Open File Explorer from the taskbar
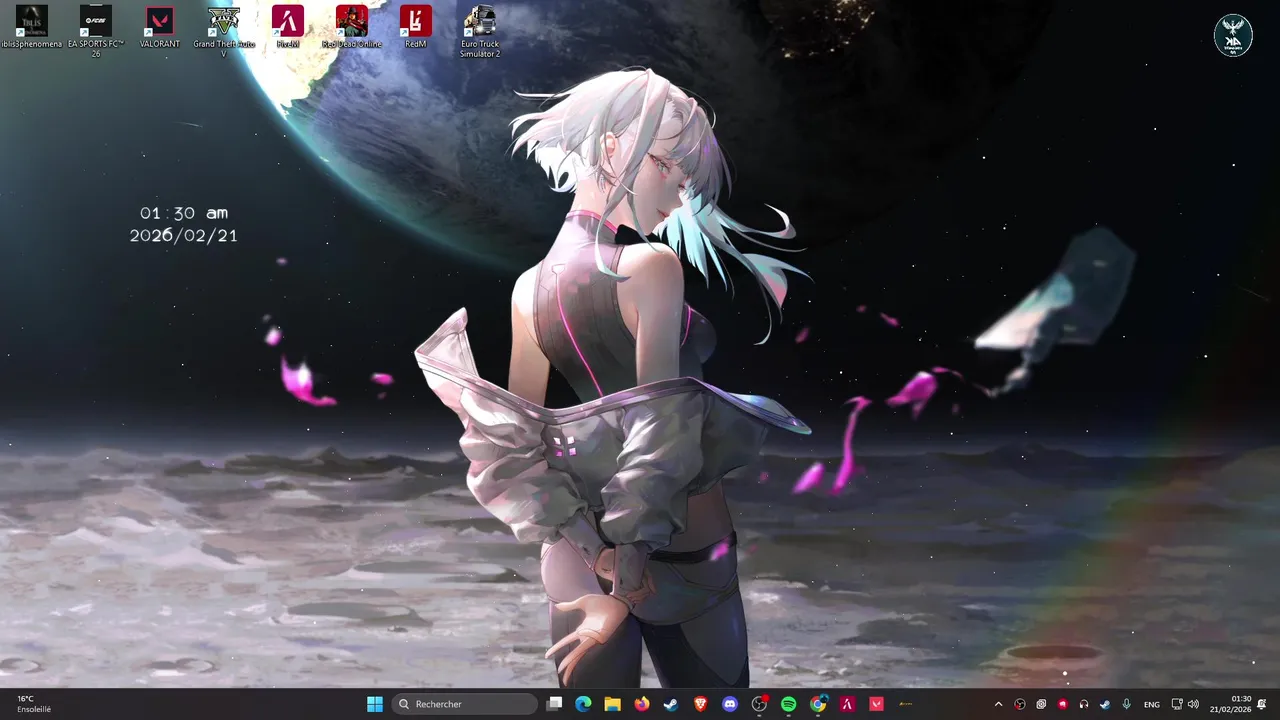Viewport: 1280px width, 720px height. [x=612, y=704]
